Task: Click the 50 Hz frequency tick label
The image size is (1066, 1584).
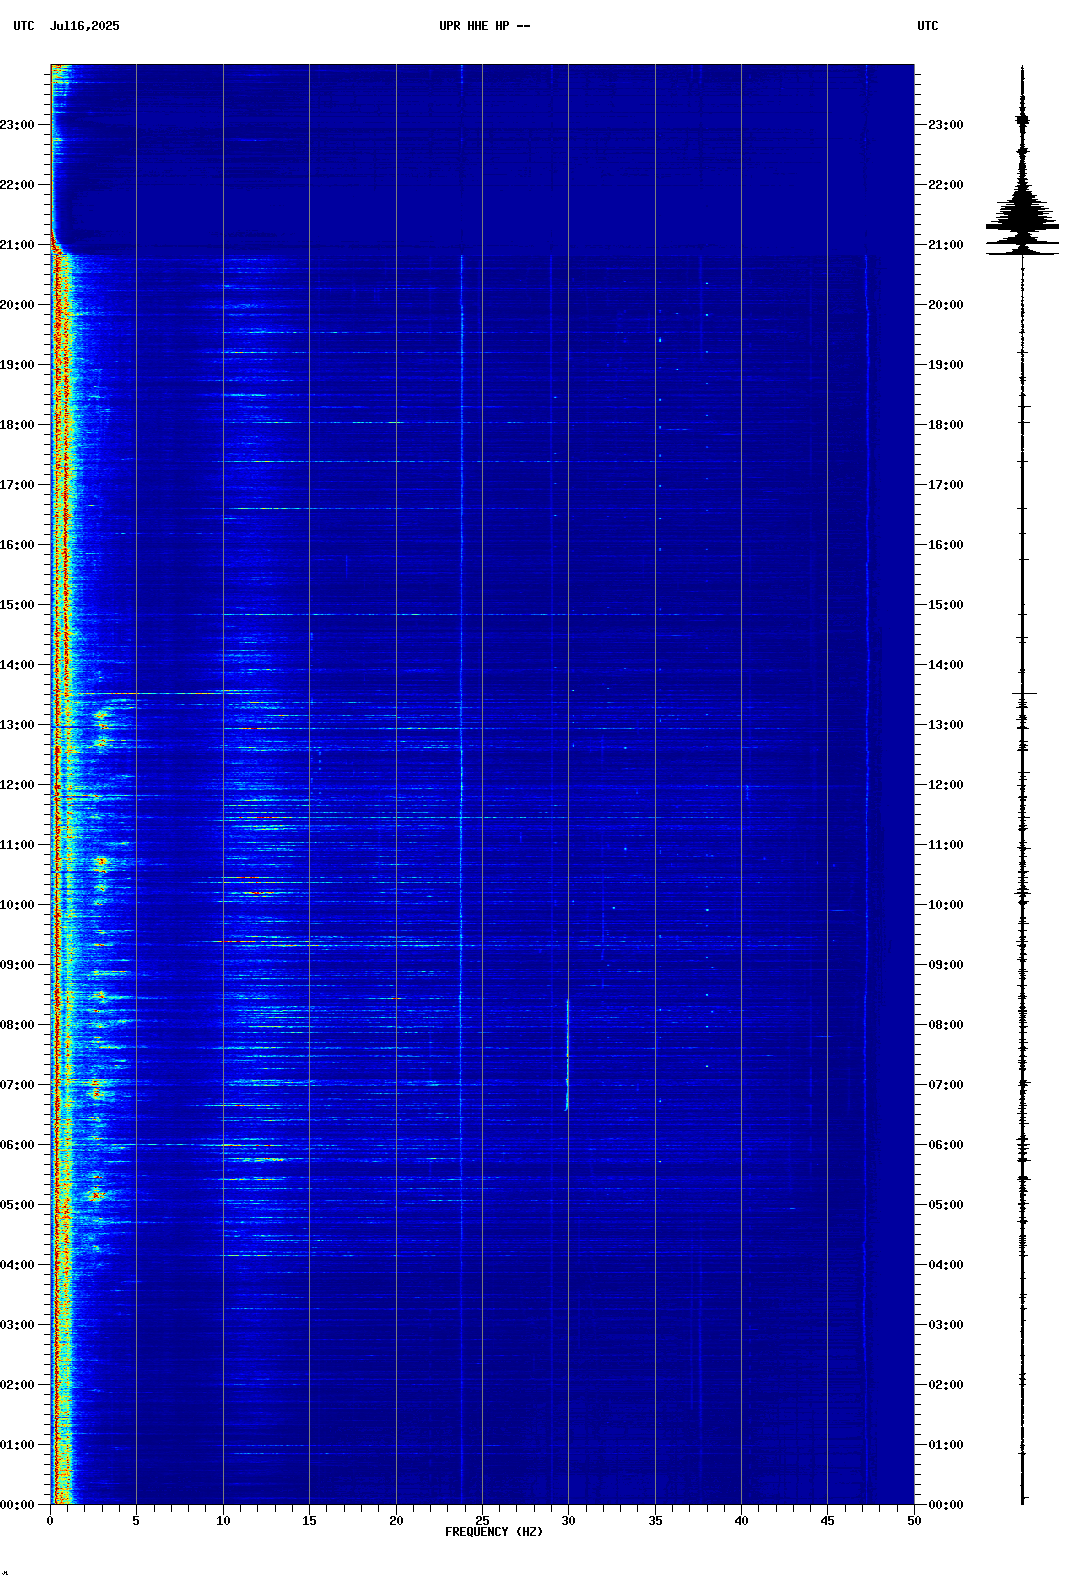Action: point(914,1521)
